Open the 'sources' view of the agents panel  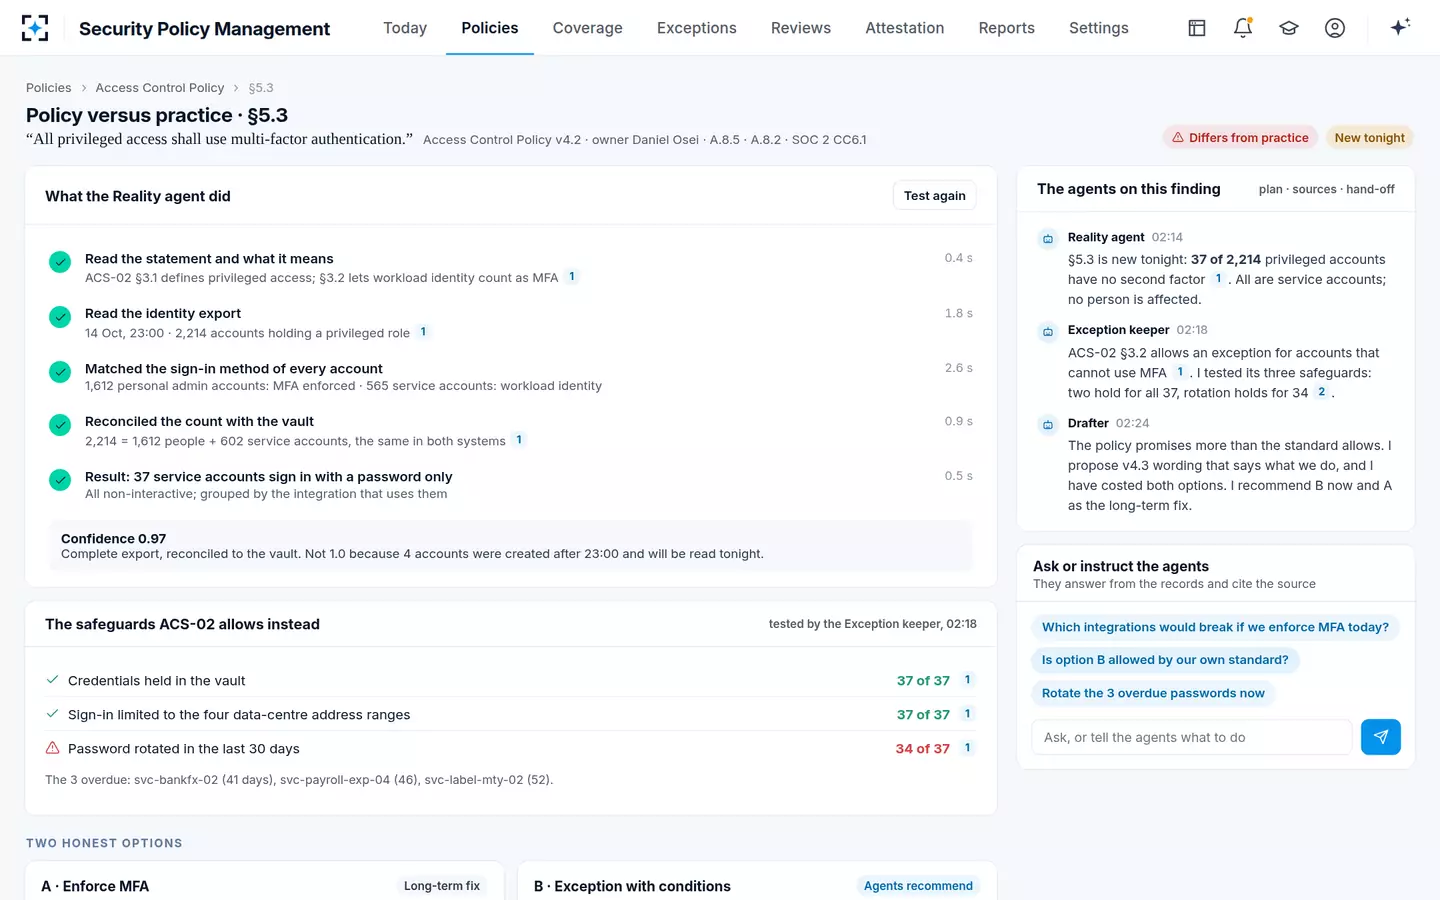1314,189
